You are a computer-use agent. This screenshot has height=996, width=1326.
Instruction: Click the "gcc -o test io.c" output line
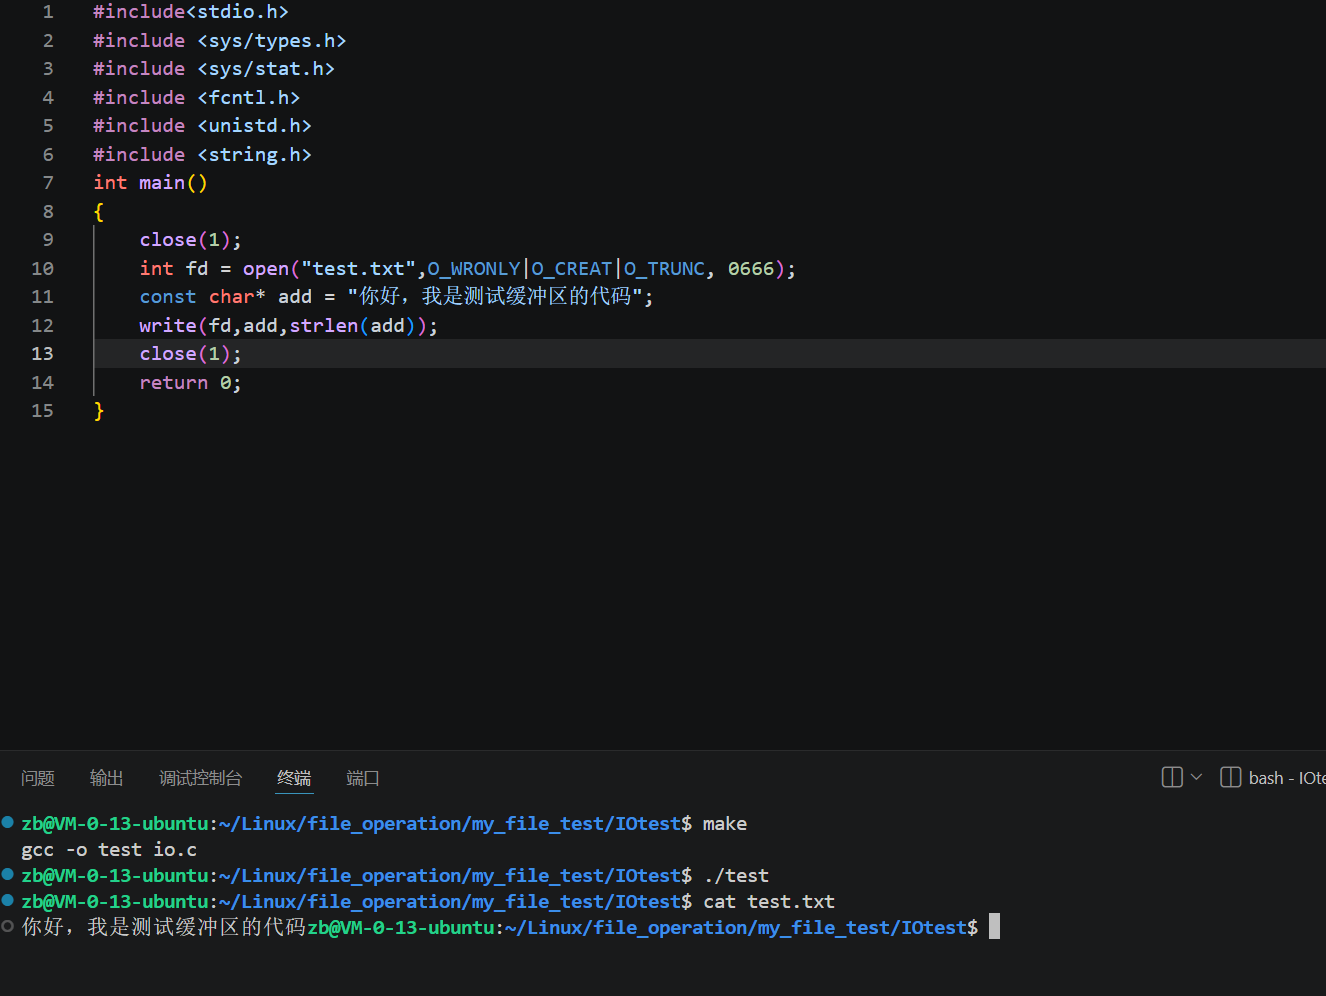tap(109, 850)
